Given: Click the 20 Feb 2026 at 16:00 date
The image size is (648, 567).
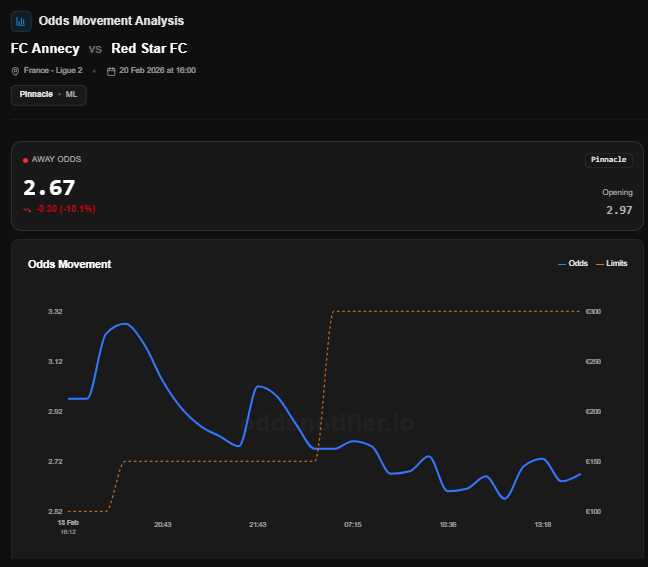Looking at the screenshot, I should pyautogui.click(x=157, y=70).
